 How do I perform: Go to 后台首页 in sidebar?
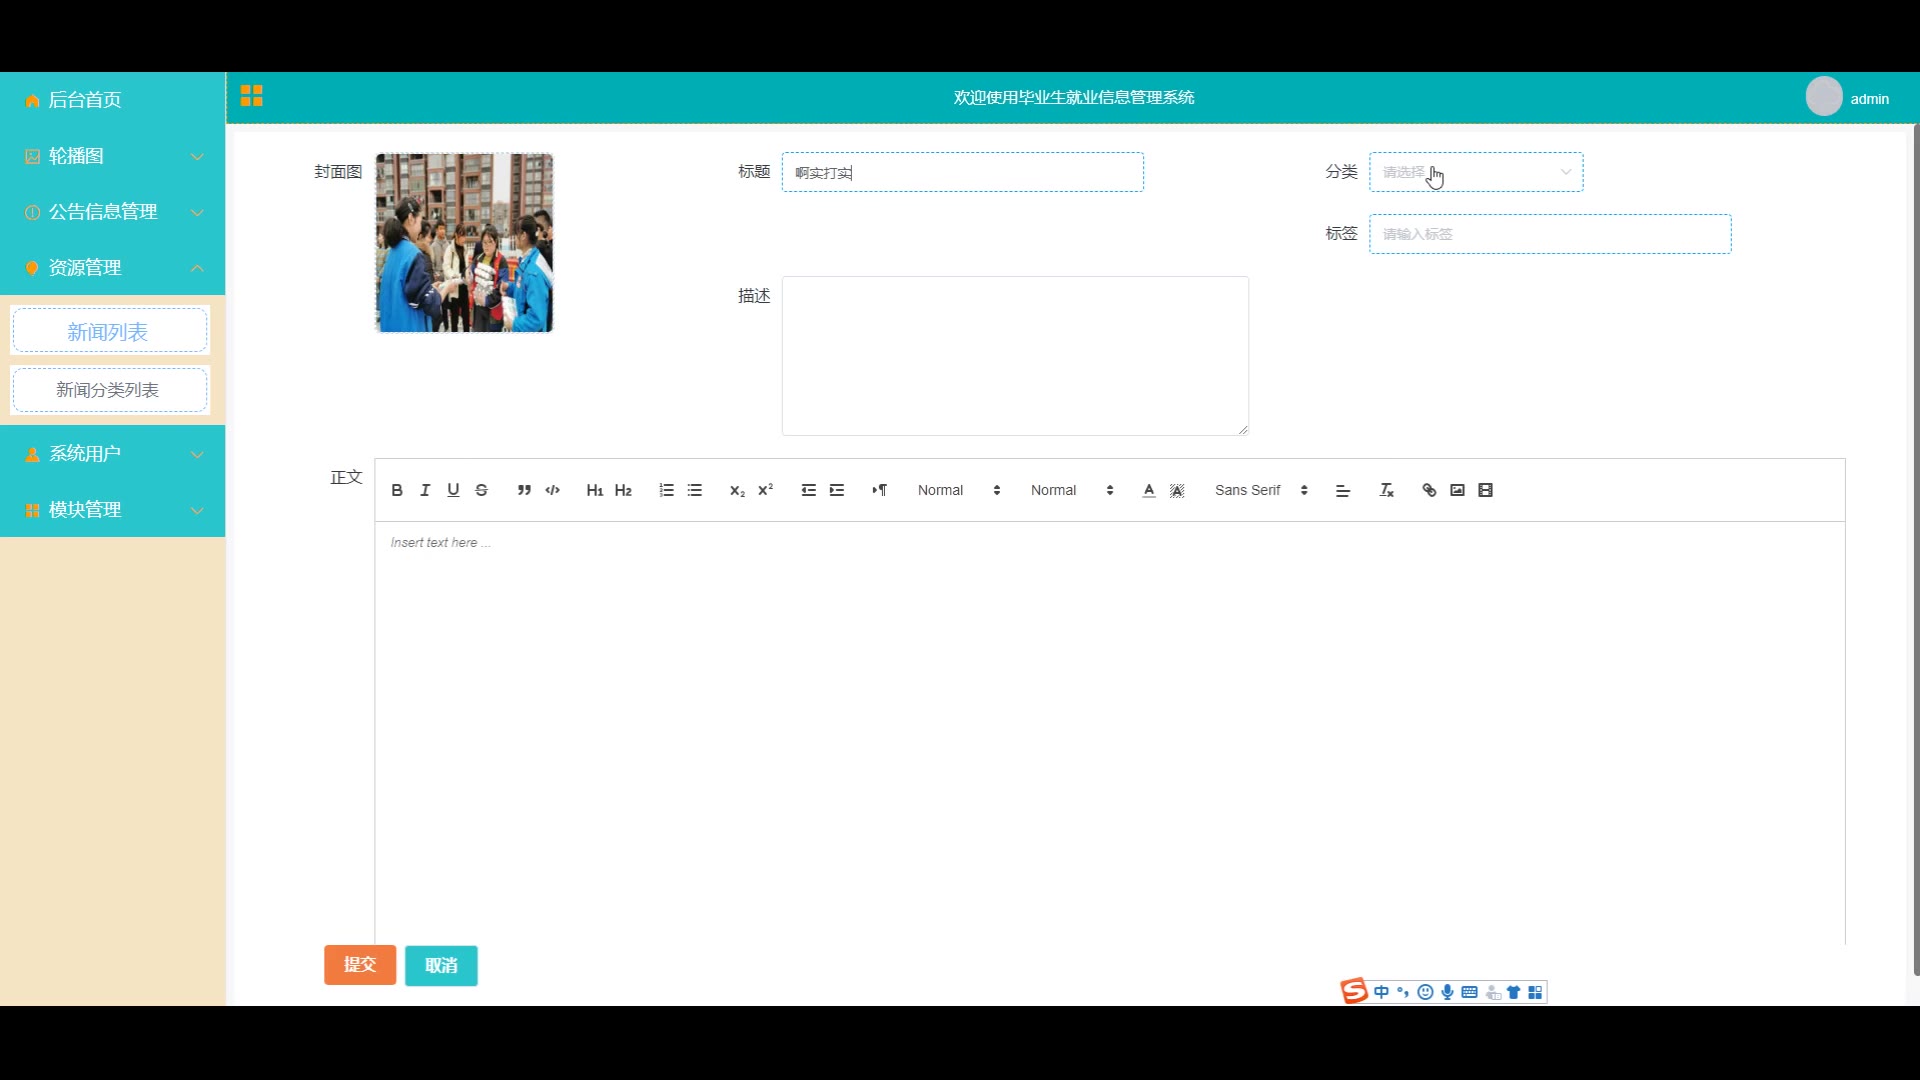(85, 100)
